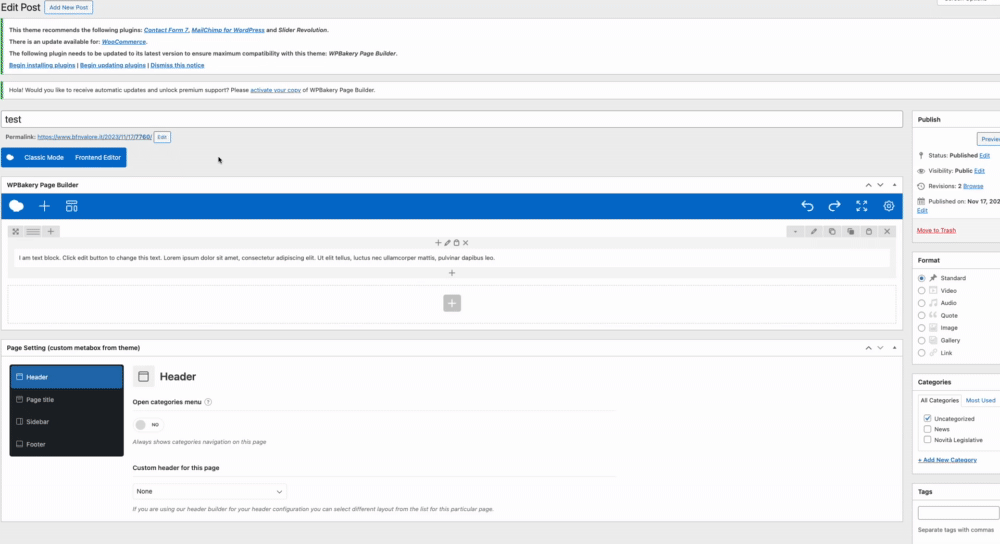Click the Header section title icon
Viewport: 1000px width, 544px height.
pyautogui.click(x=143, y=376)
